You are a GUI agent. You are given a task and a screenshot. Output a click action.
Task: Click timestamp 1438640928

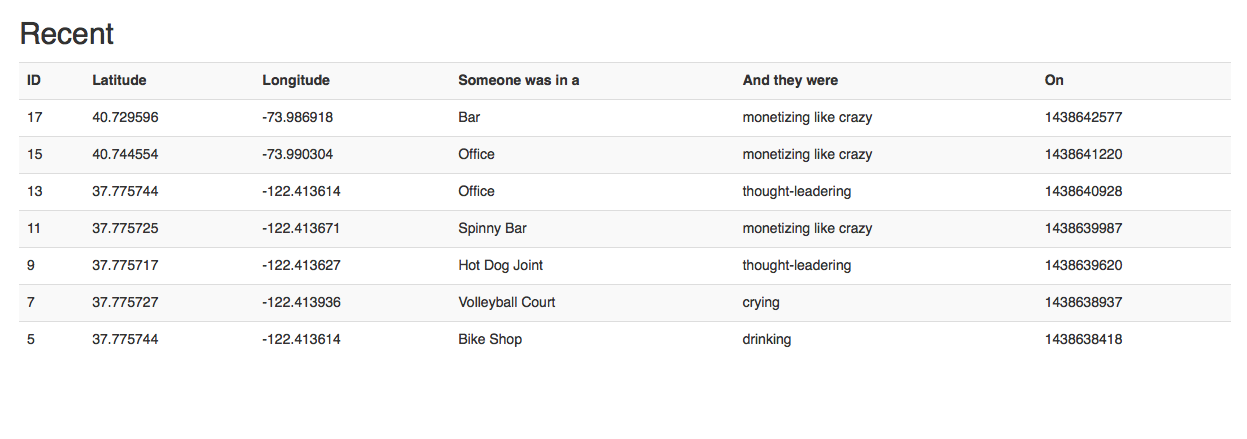[x=1084, y=191]
